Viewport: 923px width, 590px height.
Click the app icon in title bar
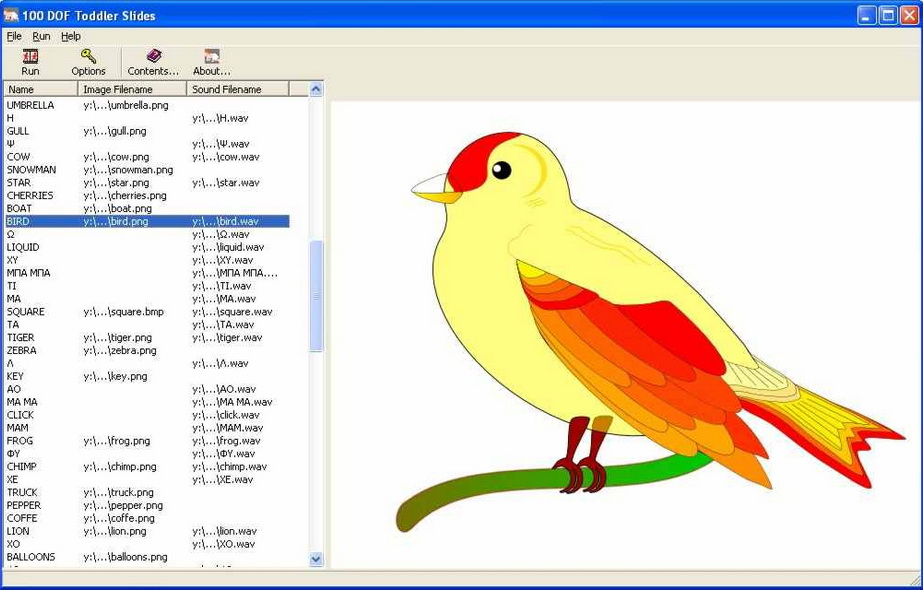click(11, 15)
